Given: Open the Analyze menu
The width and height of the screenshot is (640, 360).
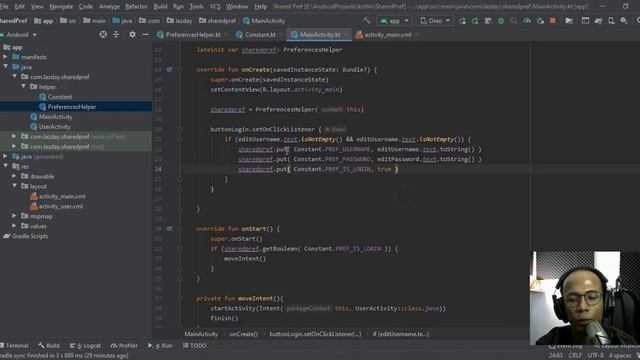Looking at the screenshot, I should pyautogui.click(x=109, y=7).
